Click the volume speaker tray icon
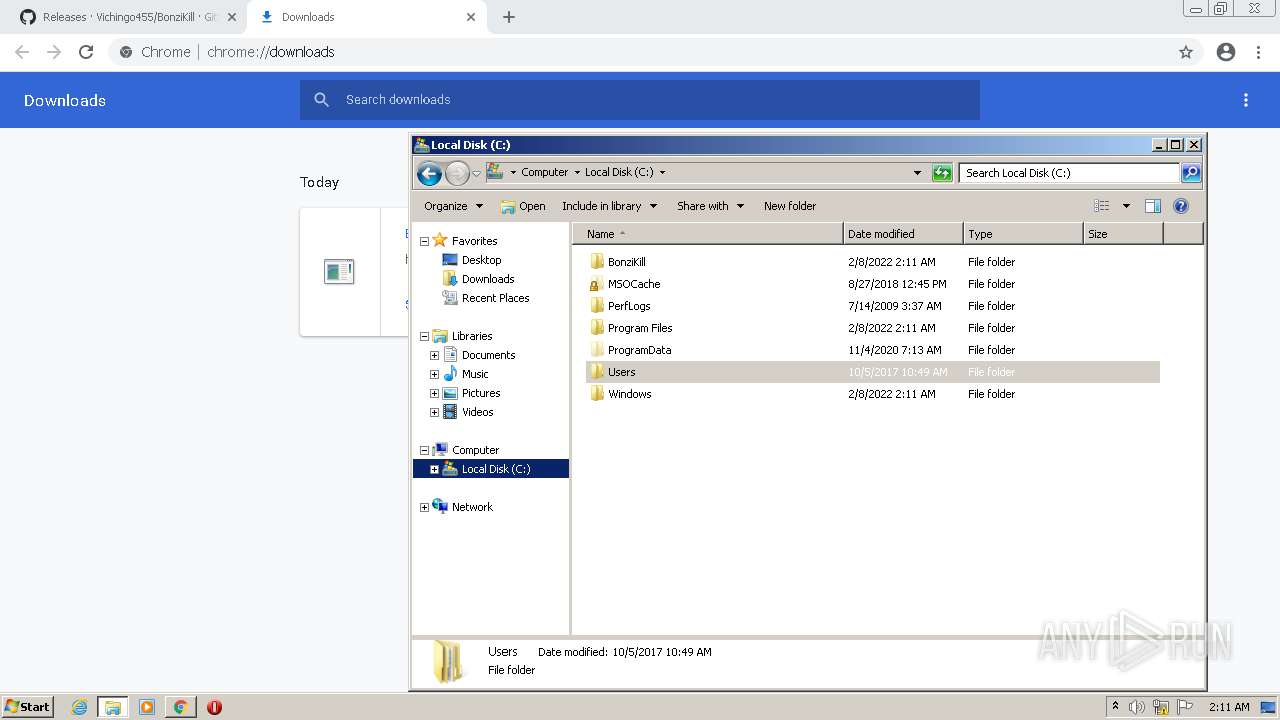Screen dimensions: 1280x720 pos(1137,707)
